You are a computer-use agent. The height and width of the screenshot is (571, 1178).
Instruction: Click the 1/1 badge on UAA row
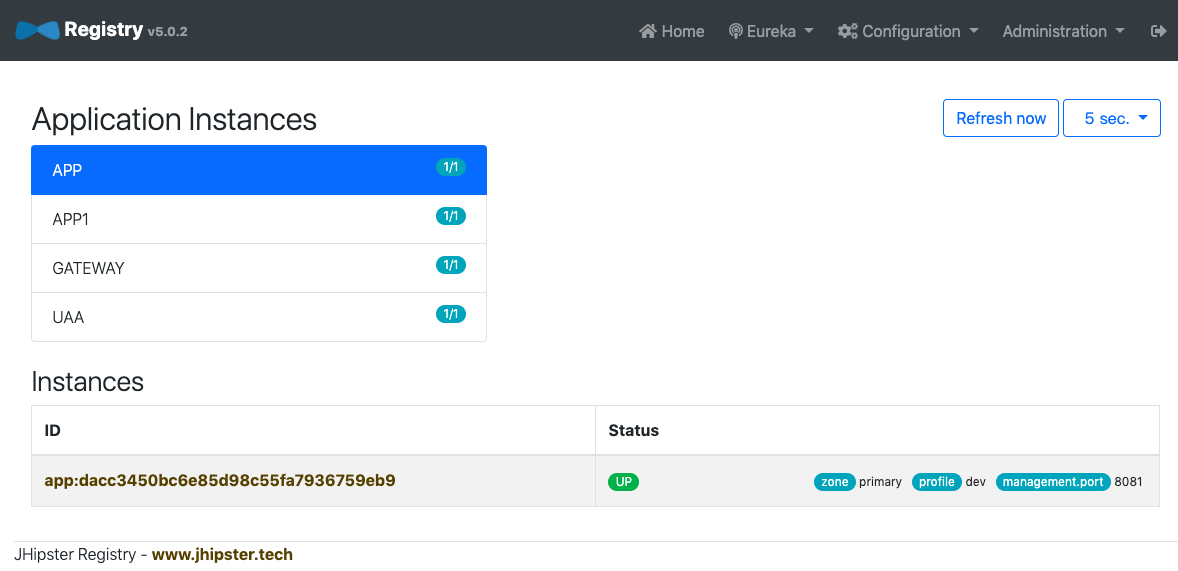tap(451, 314)
